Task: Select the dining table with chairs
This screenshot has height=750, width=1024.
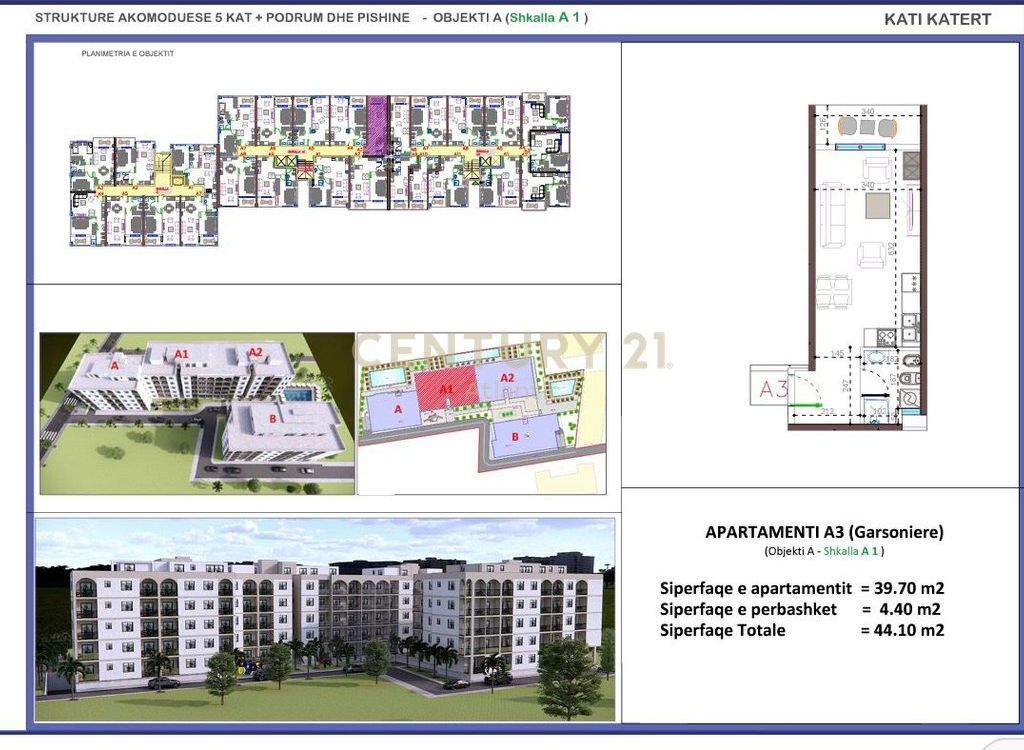Action: [x=835, y=291]
